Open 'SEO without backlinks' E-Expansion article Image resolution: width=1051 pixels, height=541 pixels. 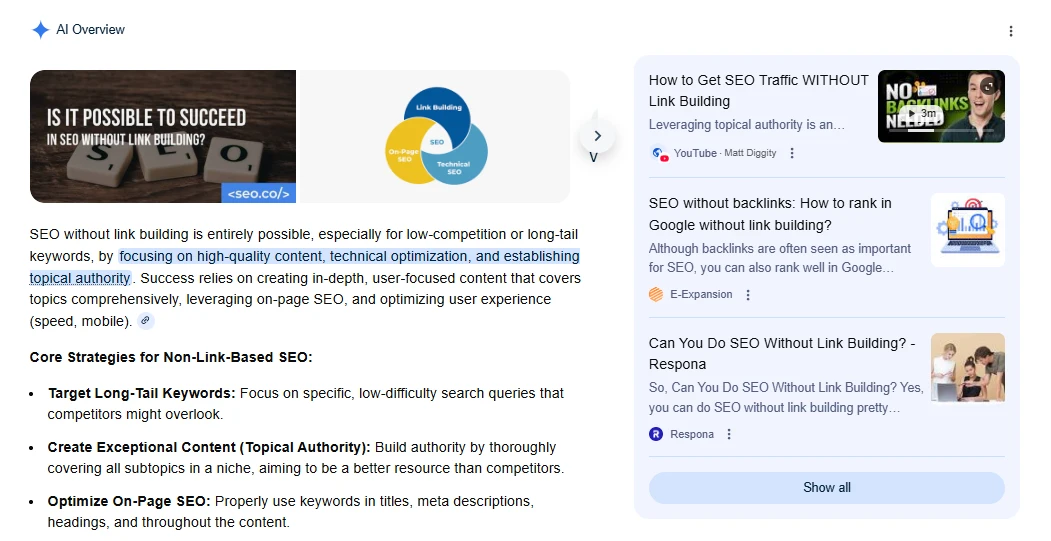pos(769,214)
